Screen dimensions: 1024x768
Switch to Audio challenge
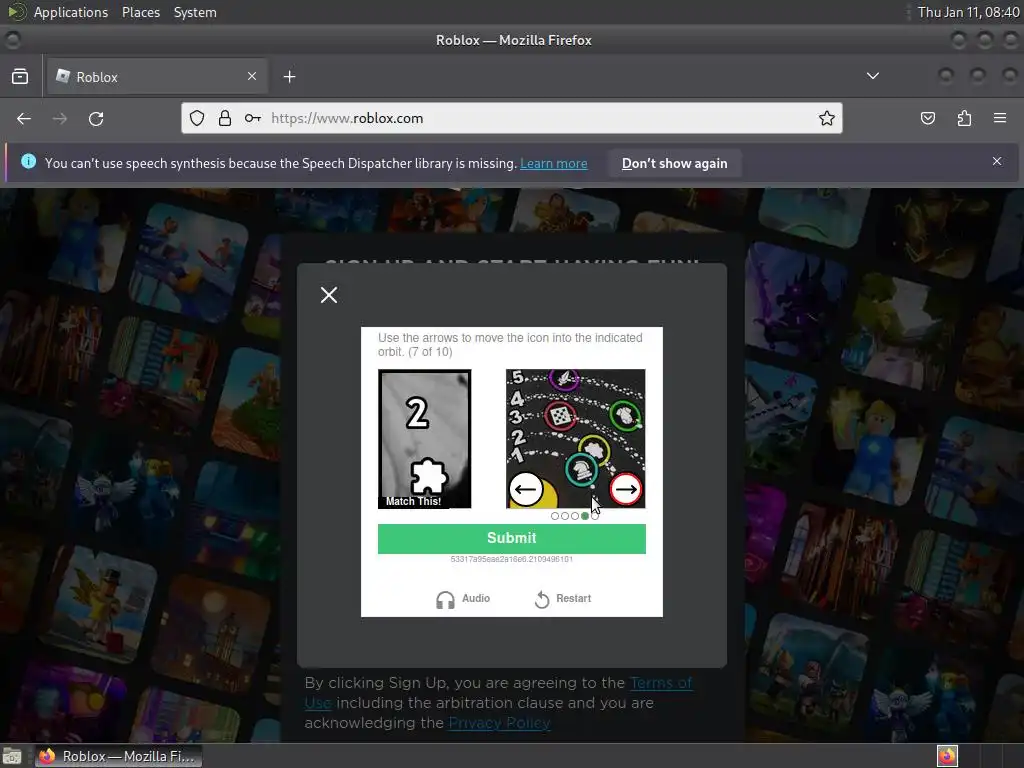coord(463,599)
